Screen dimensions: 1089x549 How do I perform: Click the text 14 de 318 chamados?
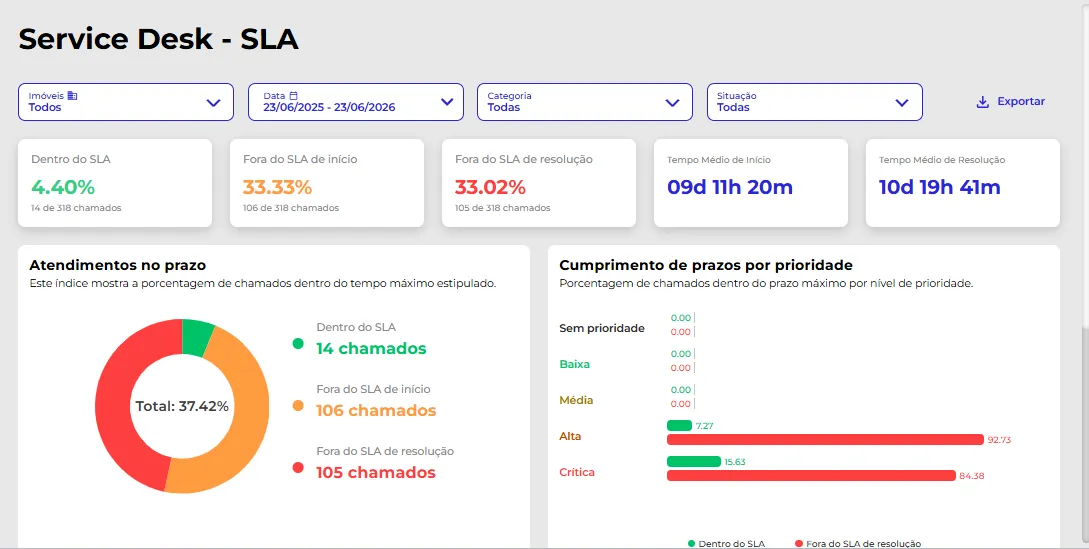click(76, 208)
